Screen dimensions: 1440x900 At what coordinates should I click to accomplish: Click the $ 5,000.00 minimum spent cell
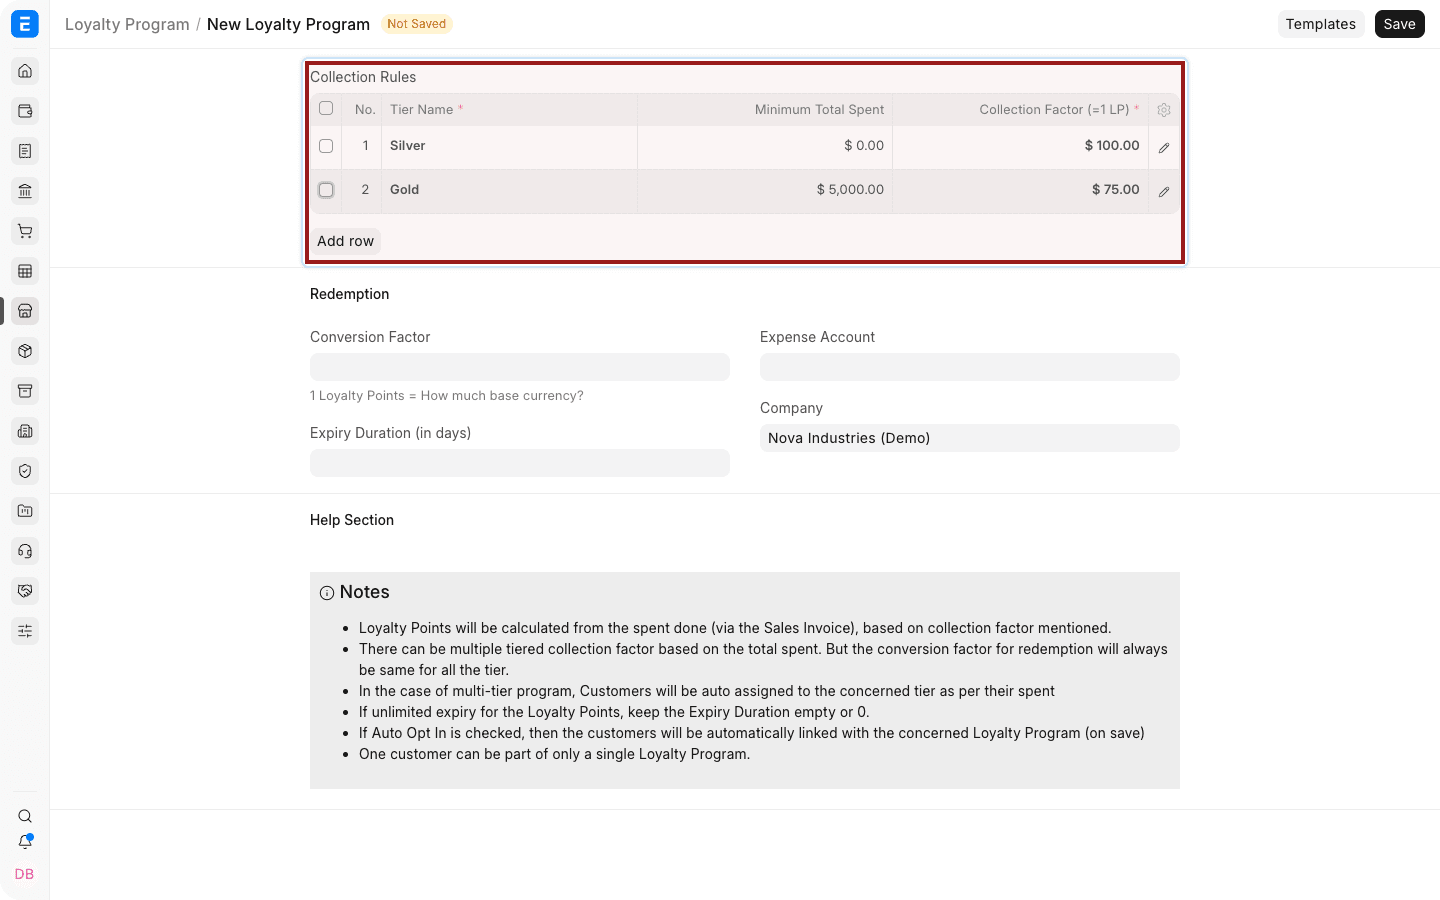coord(765,191)
